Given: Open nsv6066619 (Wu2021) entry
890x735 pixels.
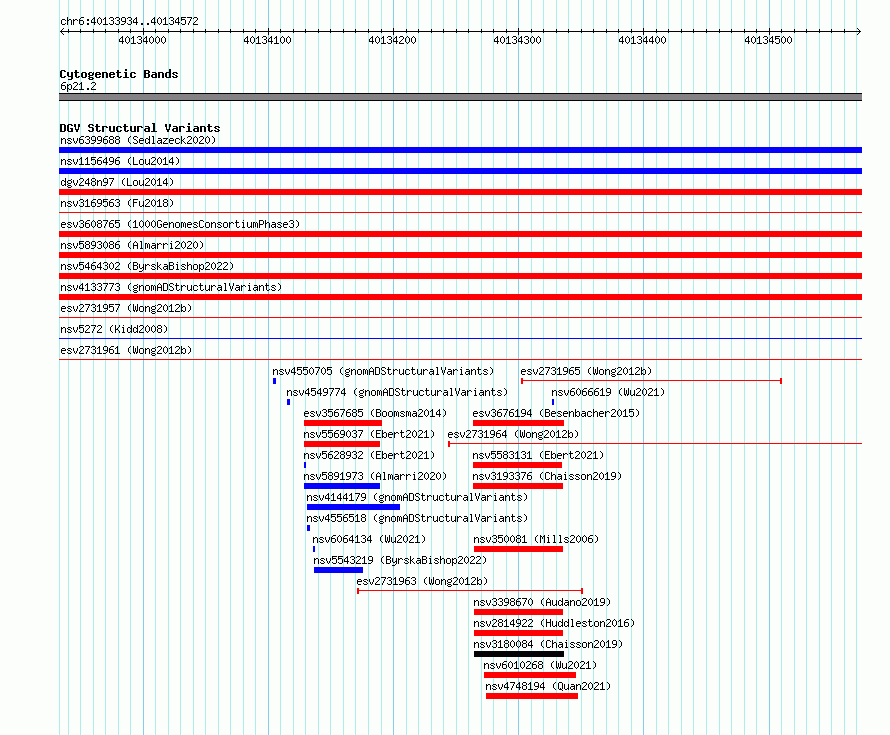Looking at the screenshot, I should 608,392.
